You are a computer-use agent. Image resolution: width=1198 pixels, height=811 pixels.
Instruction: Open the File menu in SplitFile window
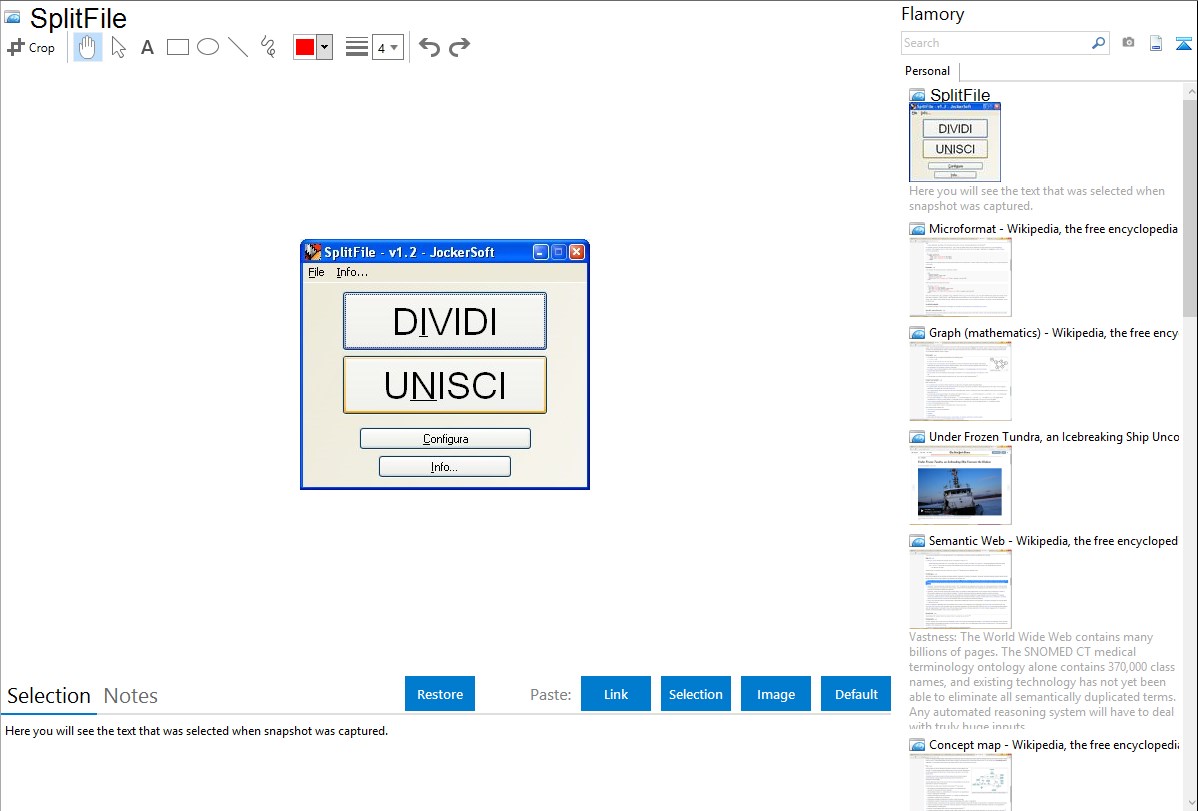tap(316, 272)
